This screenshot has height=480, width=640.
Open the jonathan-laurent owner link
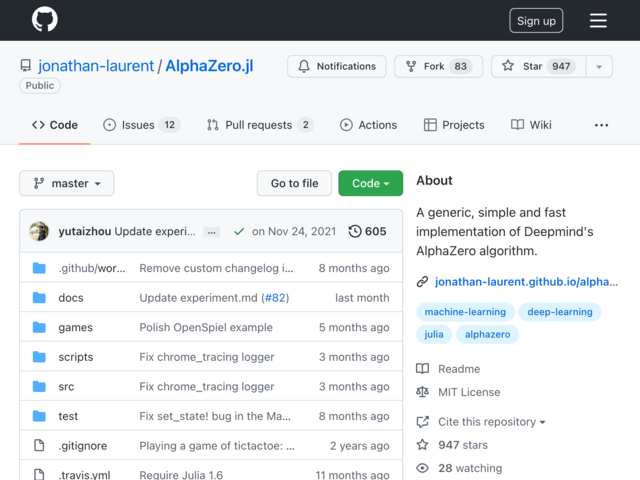(x=96, y=66)
